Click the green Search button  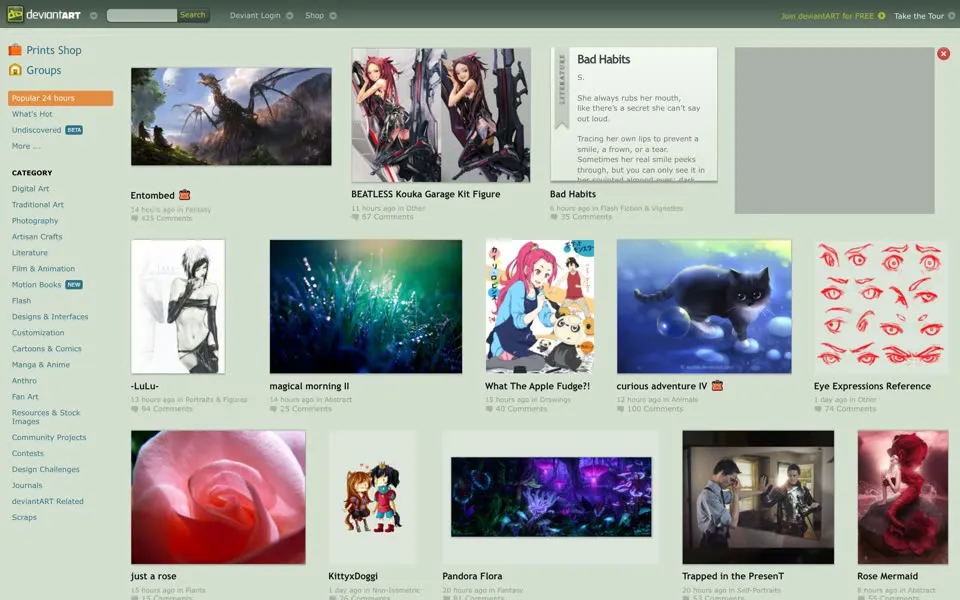(193, 15)
